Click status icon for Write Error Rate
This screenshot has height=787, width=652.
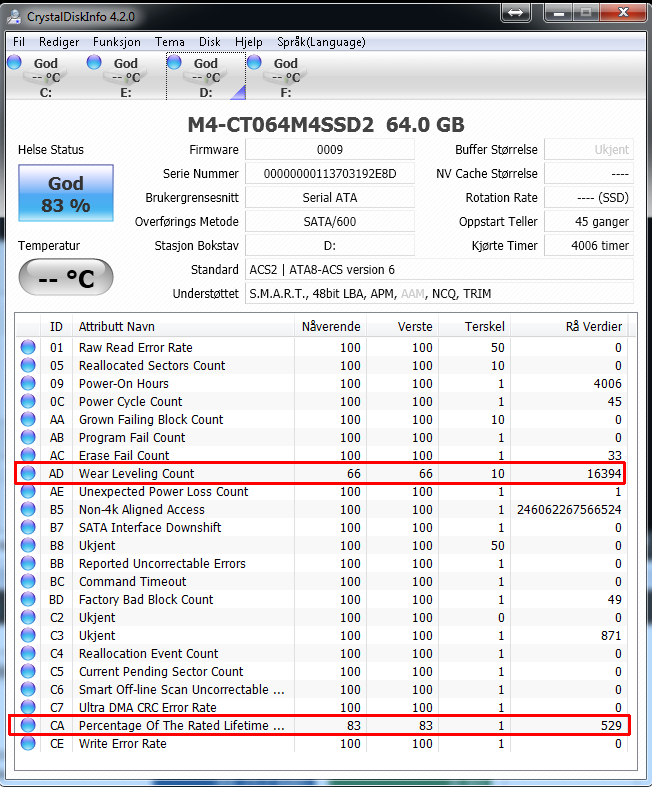click(x=28, y=744)
